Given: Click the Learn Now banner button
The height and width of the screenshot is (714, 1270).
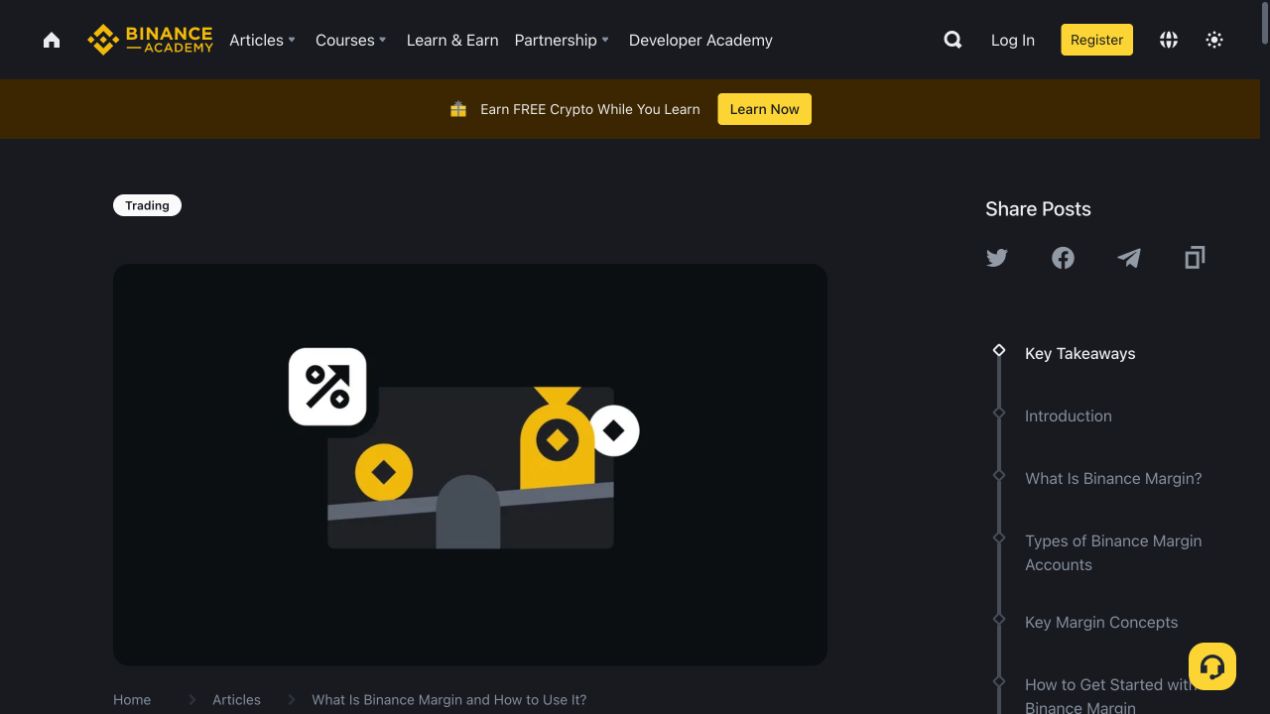Looking at the screenshot, I should click(x=764, y=109).
